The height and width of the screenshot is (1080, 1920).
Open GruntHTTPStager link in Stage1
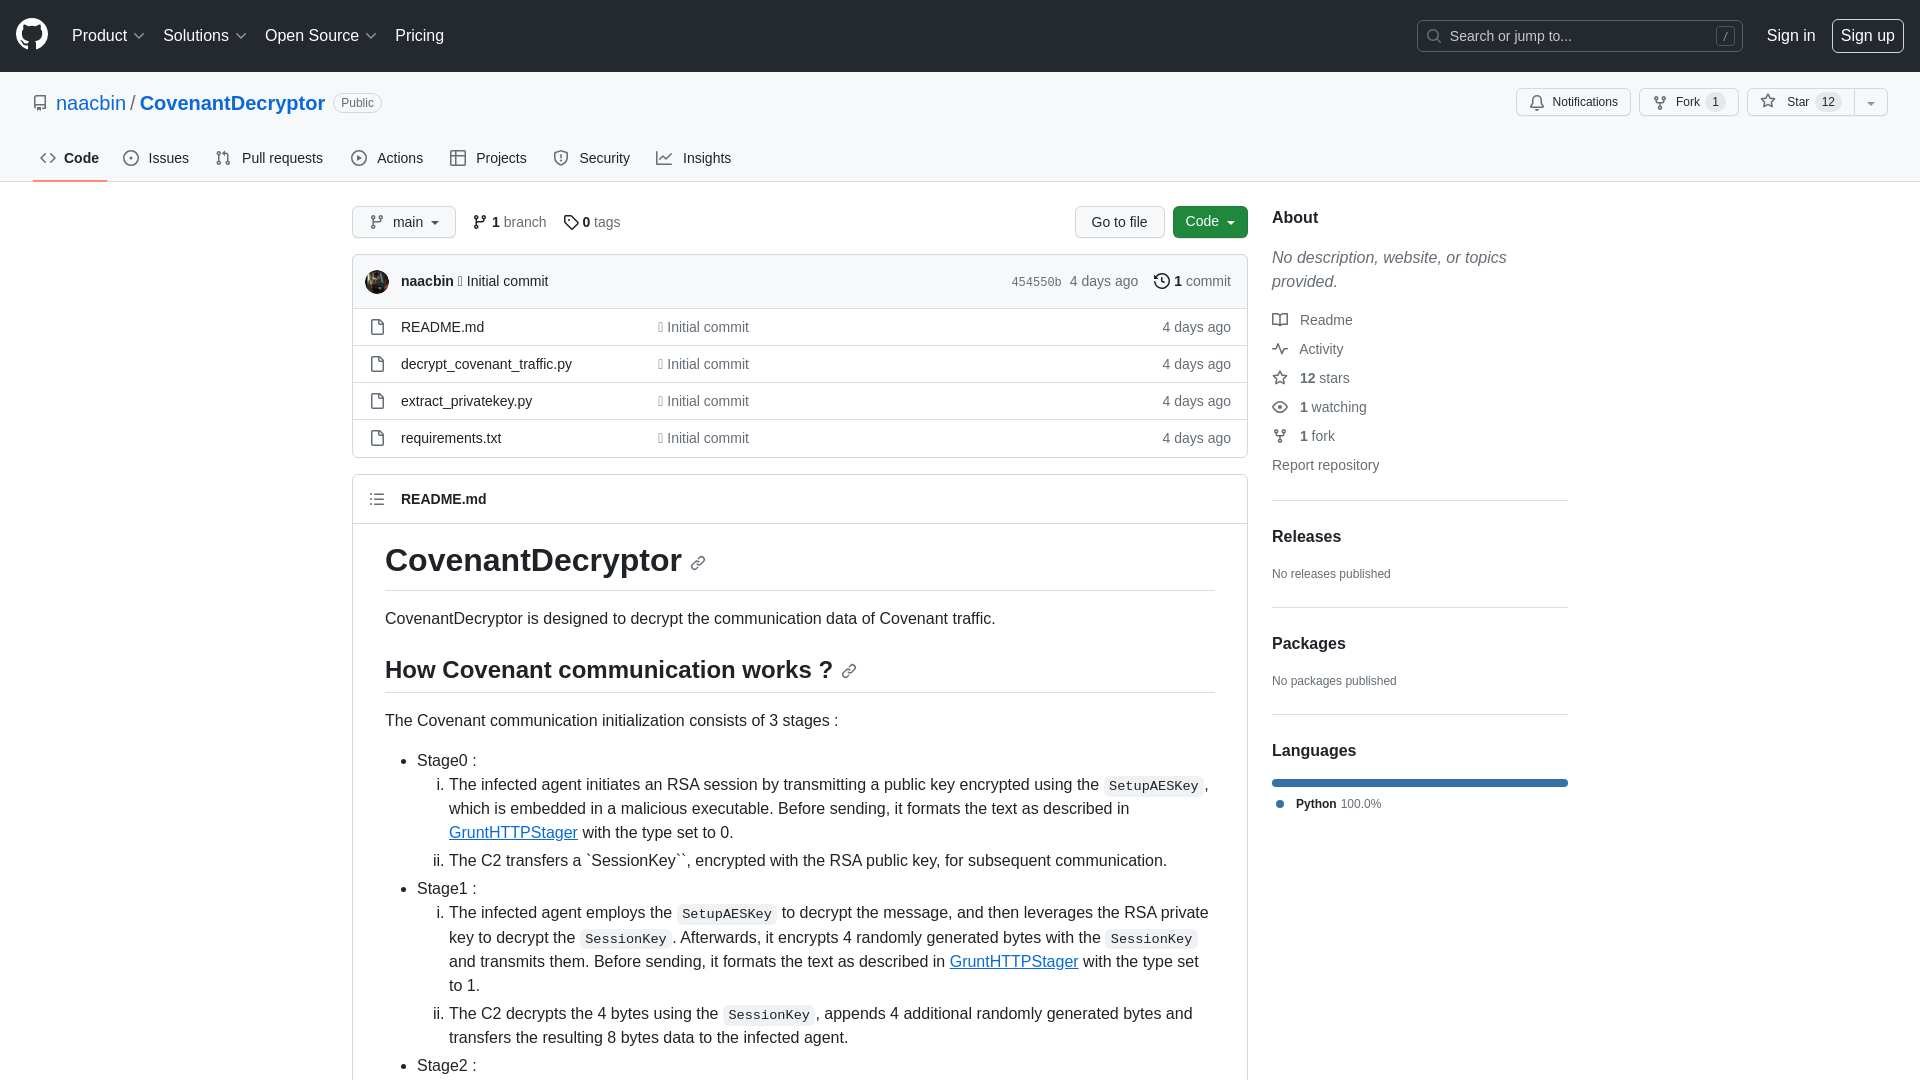(x=1014, y=962)
